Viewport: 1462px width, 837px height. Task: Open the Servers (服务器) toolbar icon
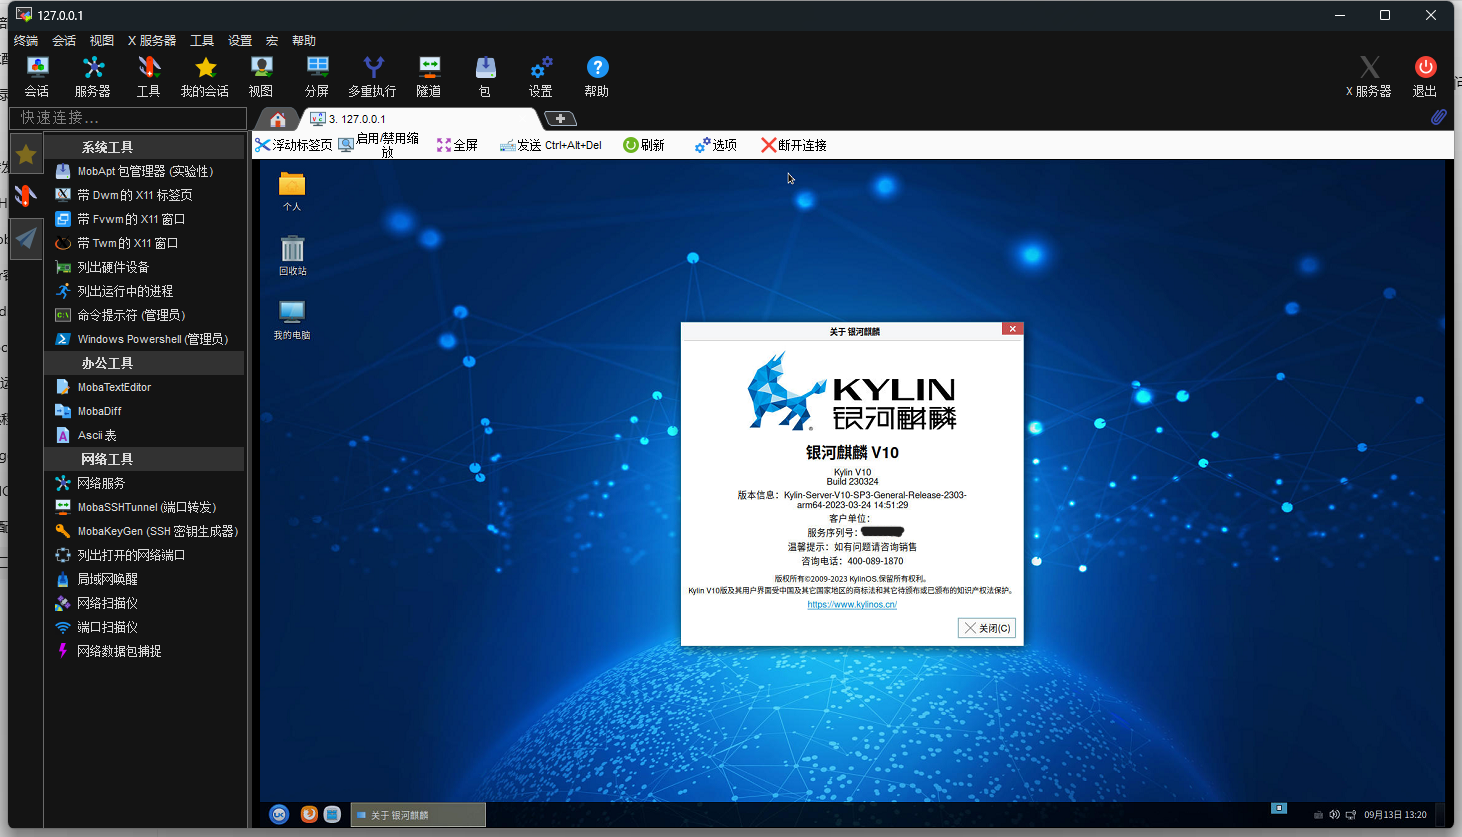(93, 76)
